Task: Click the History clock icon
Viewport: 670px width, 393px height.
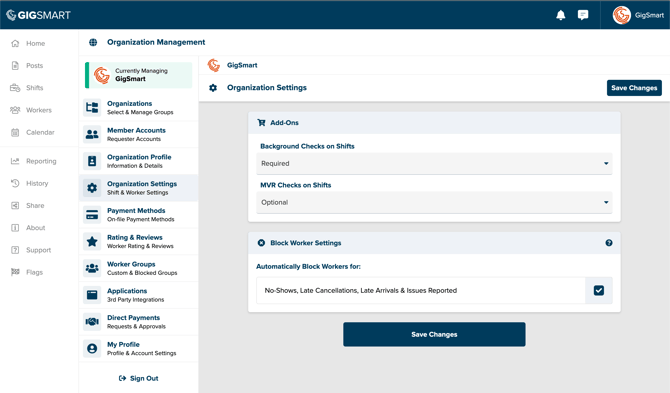Action: [15, 183]
